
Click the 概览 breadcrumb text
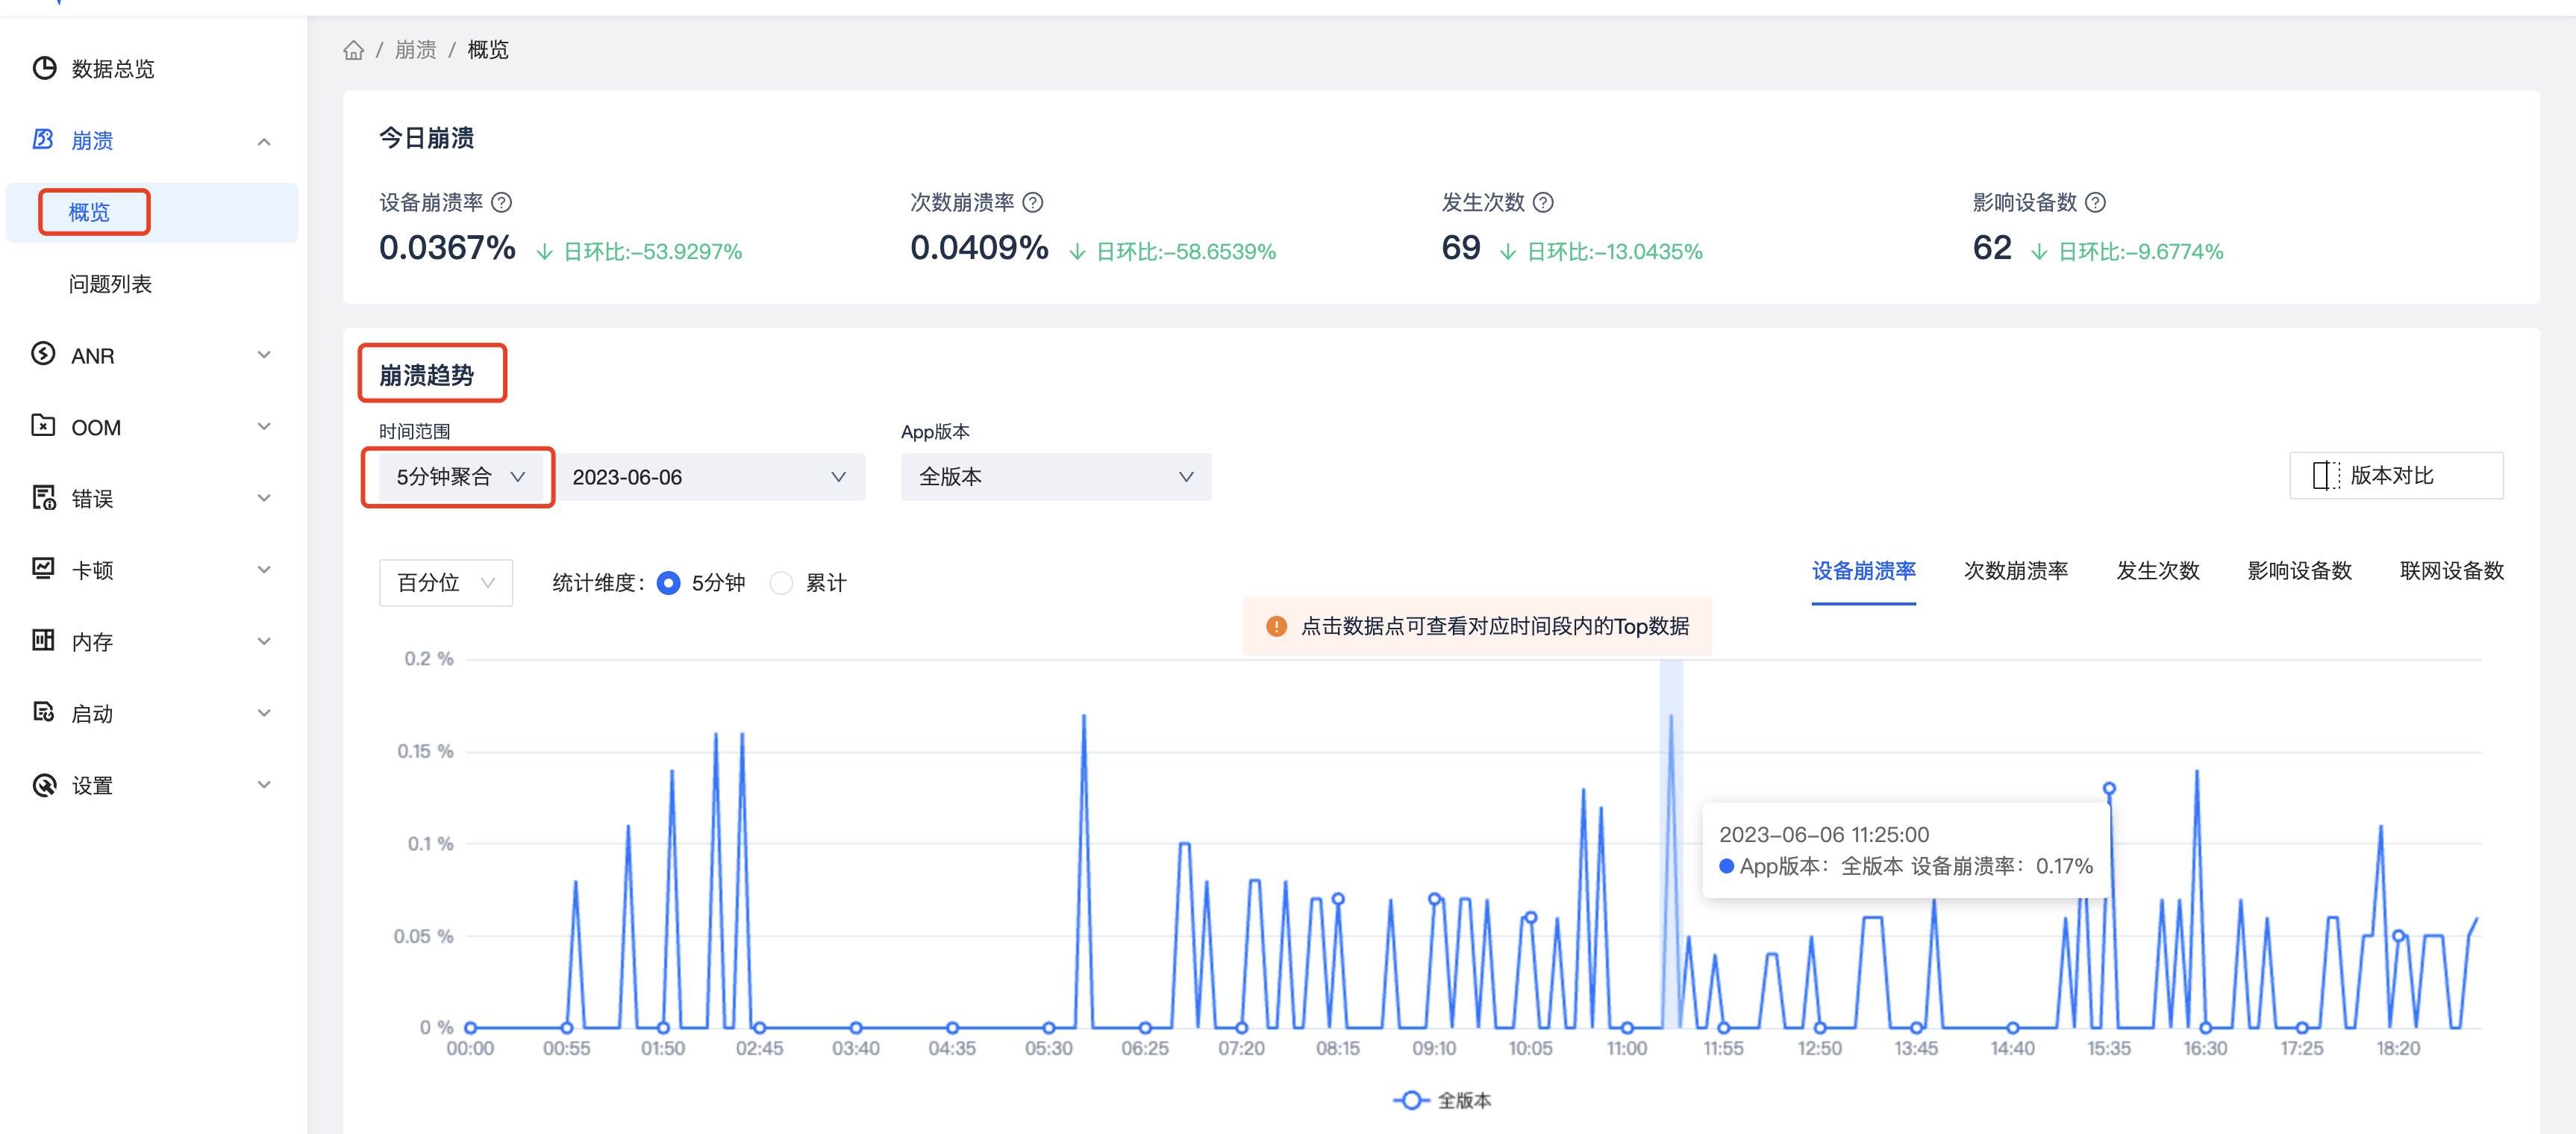488,50
